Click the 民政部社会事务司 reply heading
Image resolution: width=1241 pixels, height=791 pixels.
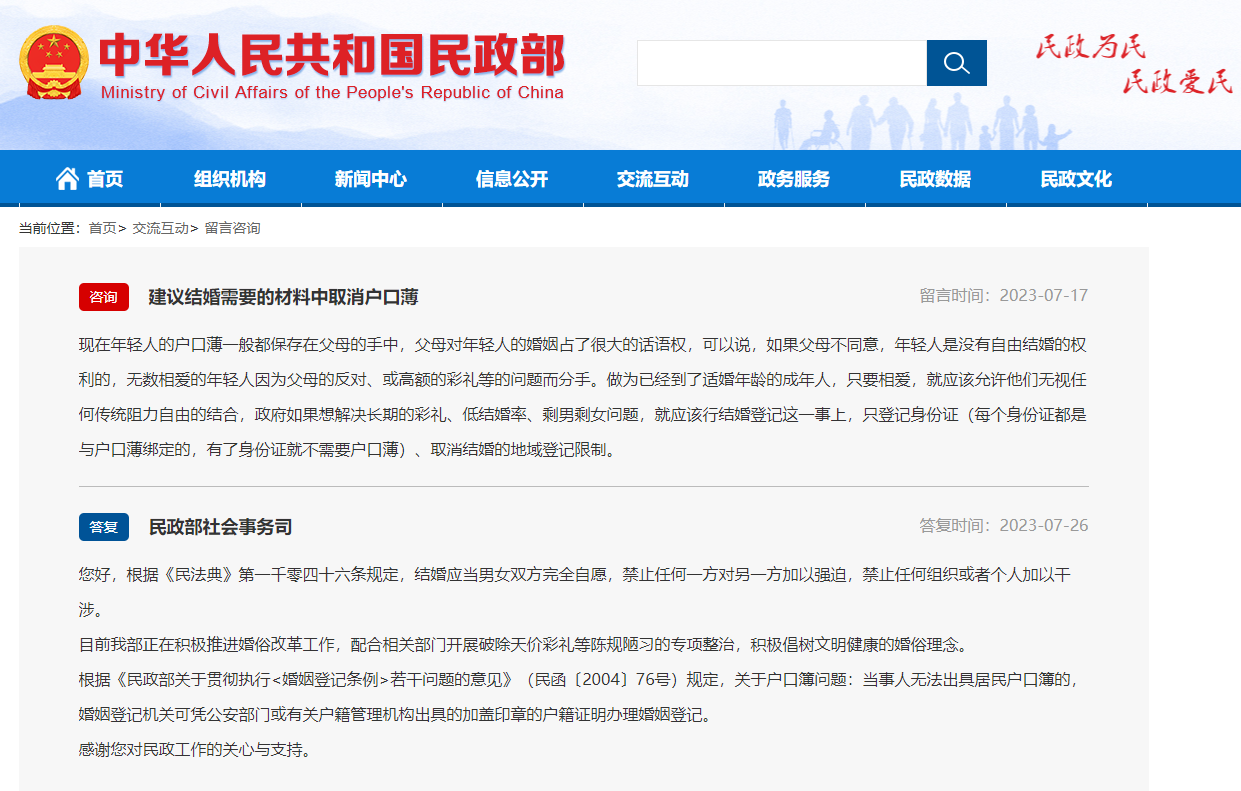pyautogui.click(x=220, y=527)
